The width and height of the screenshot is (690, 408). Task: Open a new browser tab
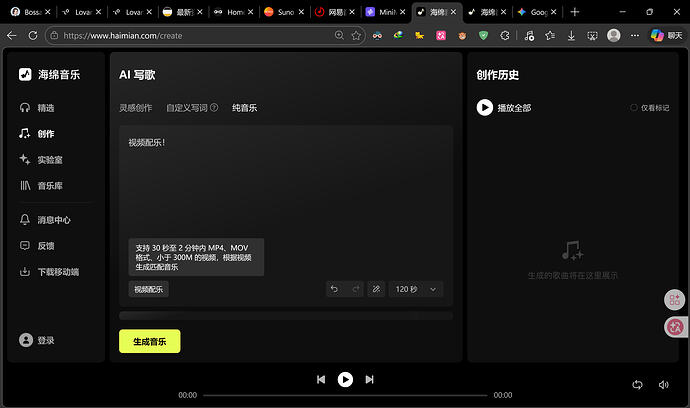click(575, 12)
